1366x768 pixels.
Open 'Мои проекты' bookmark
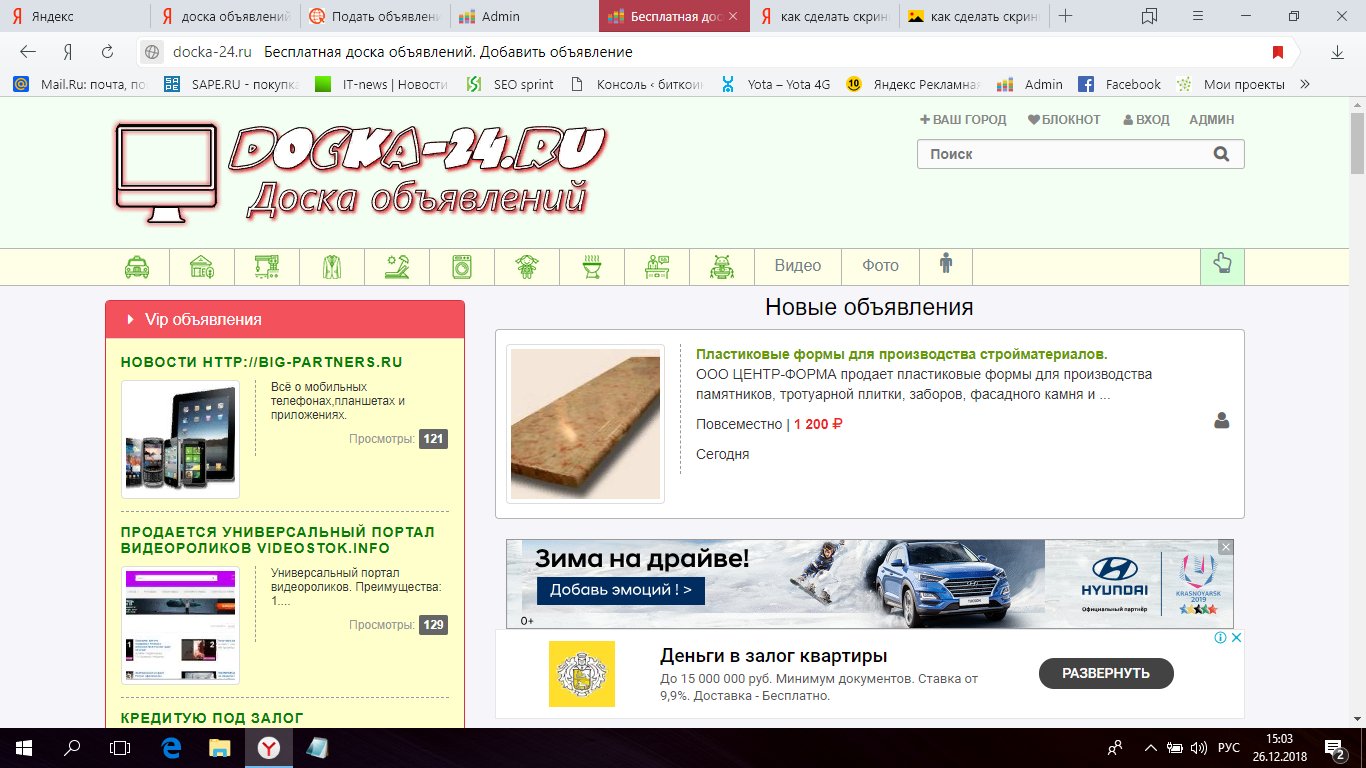(x=1231, y=84)
